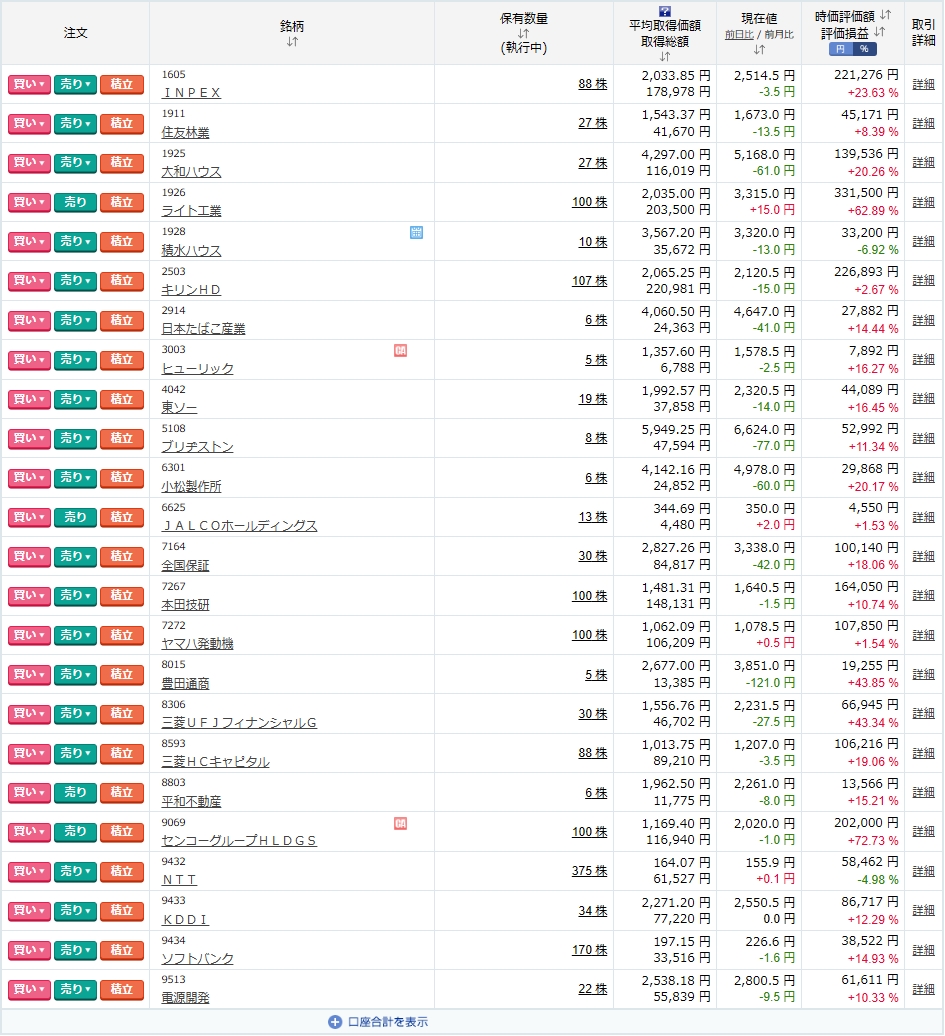Screen dimensions: 945x1036
Task: Click the 375 株 quantity link for NTT
Action: 589,871
